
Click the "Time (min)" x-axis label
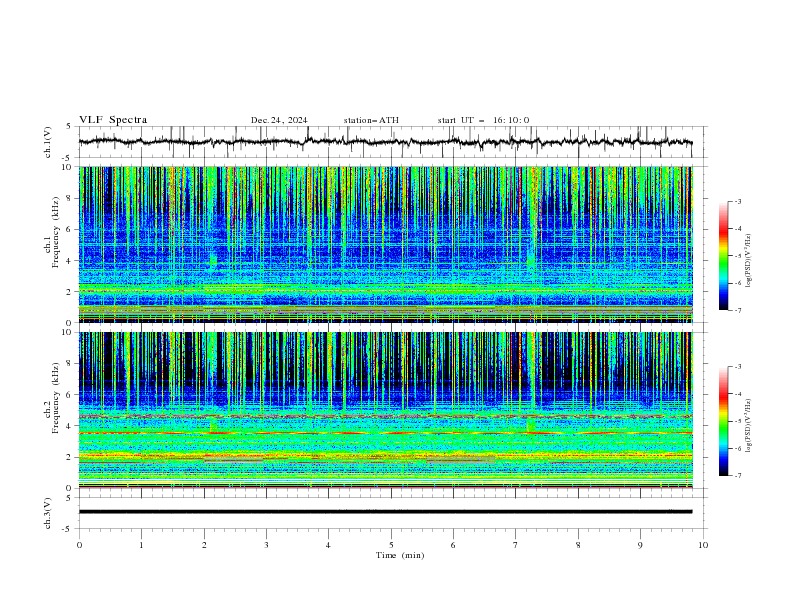click(x=400, y=555)
